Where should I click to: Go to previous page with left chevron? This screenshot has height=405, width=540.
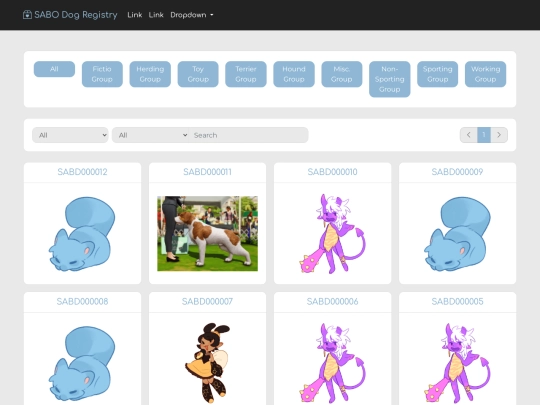[468, 135]
